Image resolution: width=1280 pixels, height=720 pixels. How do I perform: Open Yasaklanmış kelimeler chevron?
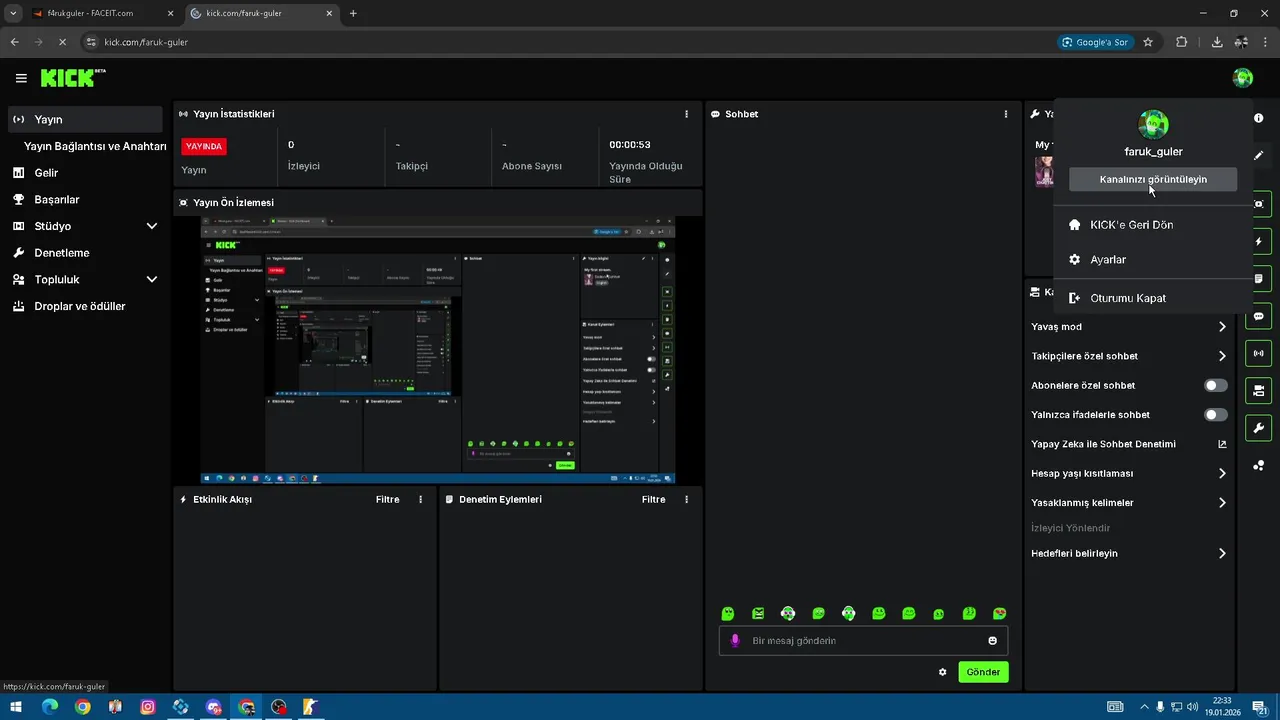(x=1222, y=502)
